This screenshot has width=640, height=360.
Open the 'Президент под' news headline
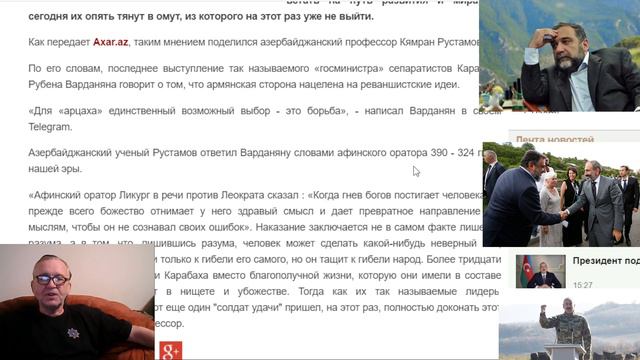pos(606,261)
